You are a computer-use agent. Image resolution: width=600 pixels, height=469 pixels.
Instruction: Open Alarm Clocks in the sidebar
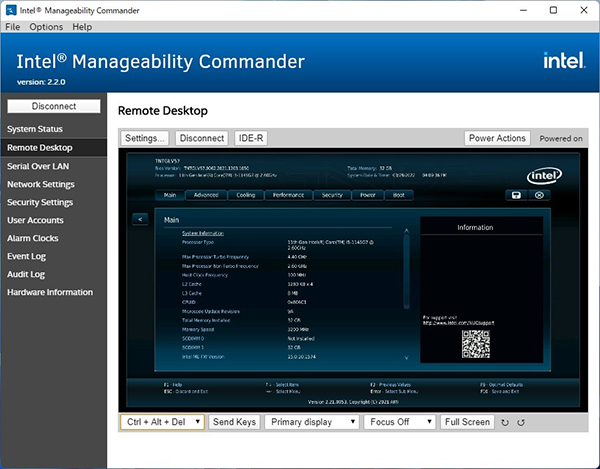click(x=54, y=238)
